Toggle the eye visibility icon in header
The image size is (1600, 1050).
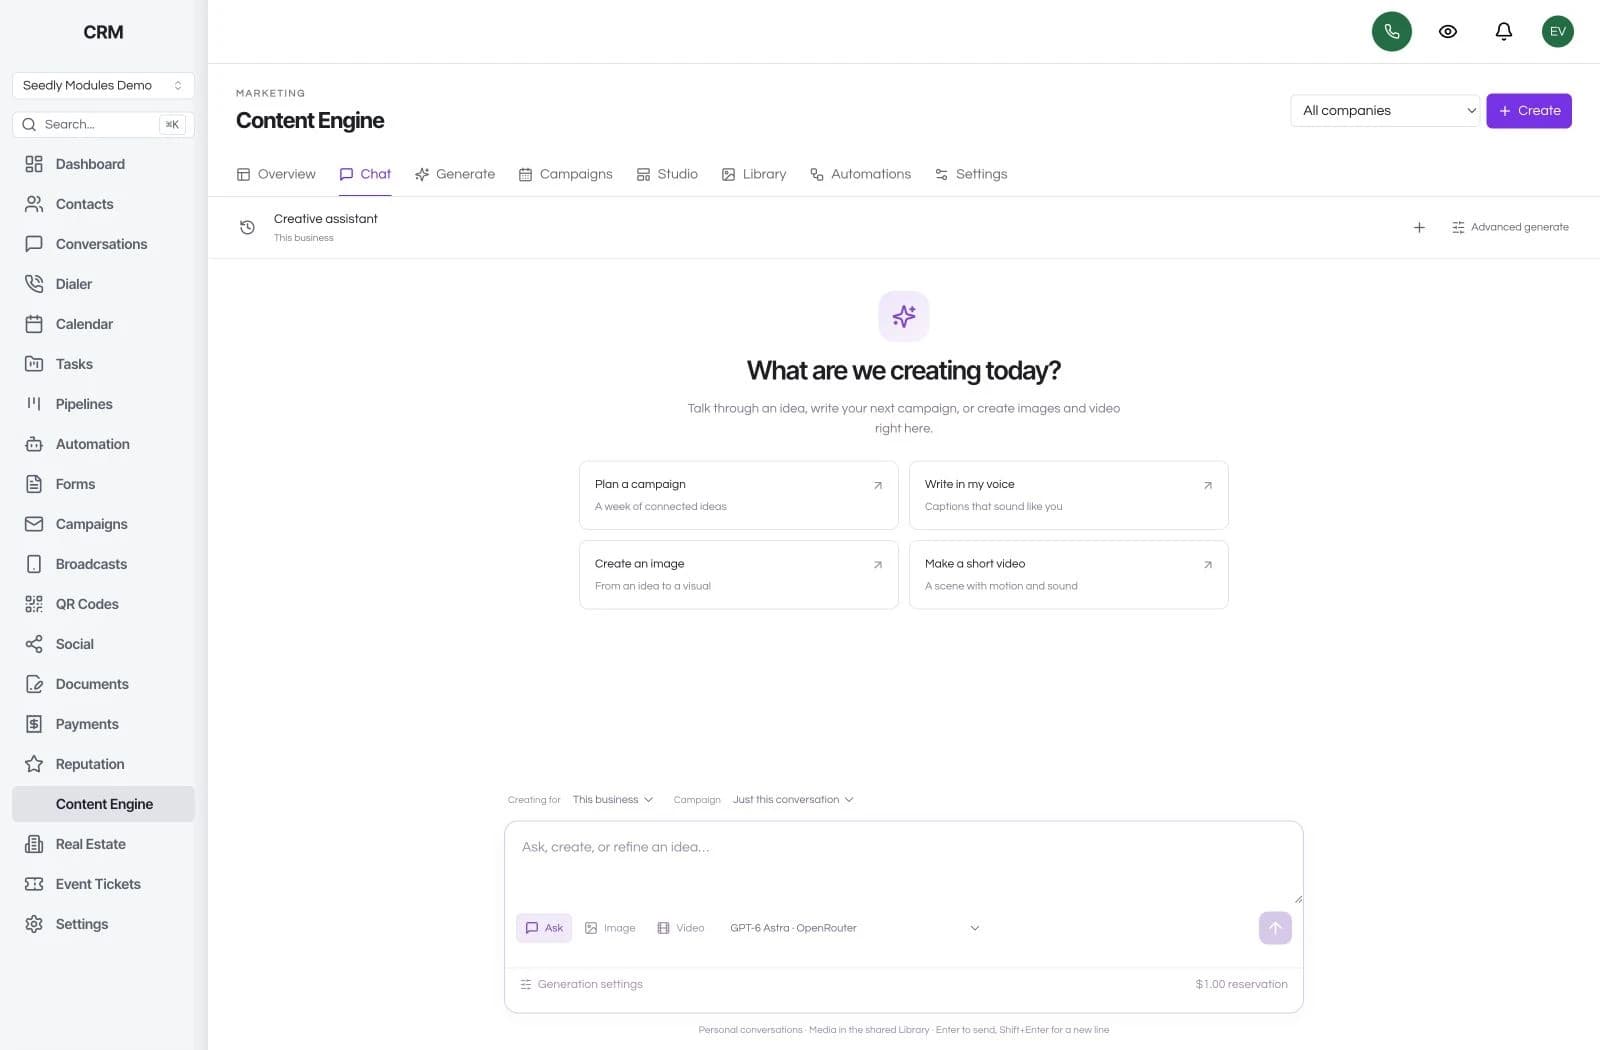[x=1447, y=32]
